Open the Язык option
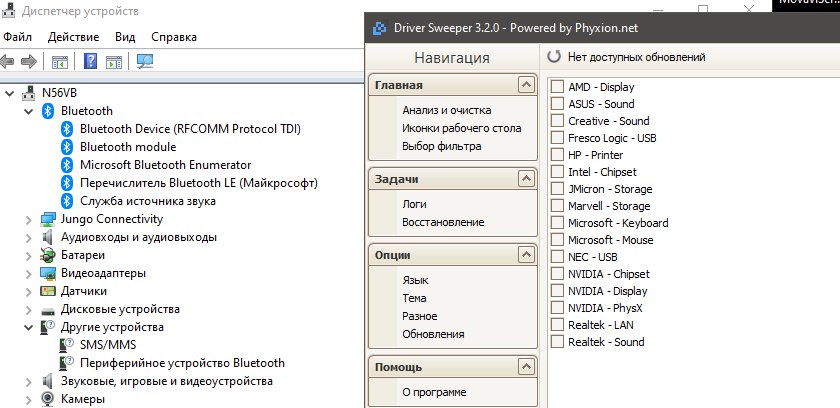 tap(416, 280)
